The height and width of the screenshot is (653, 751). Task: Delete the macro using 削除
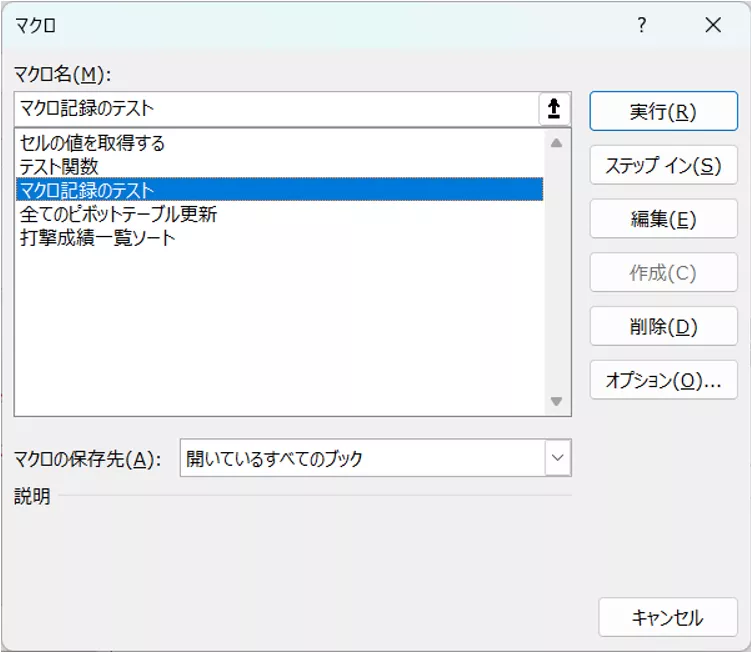point(663,327)
